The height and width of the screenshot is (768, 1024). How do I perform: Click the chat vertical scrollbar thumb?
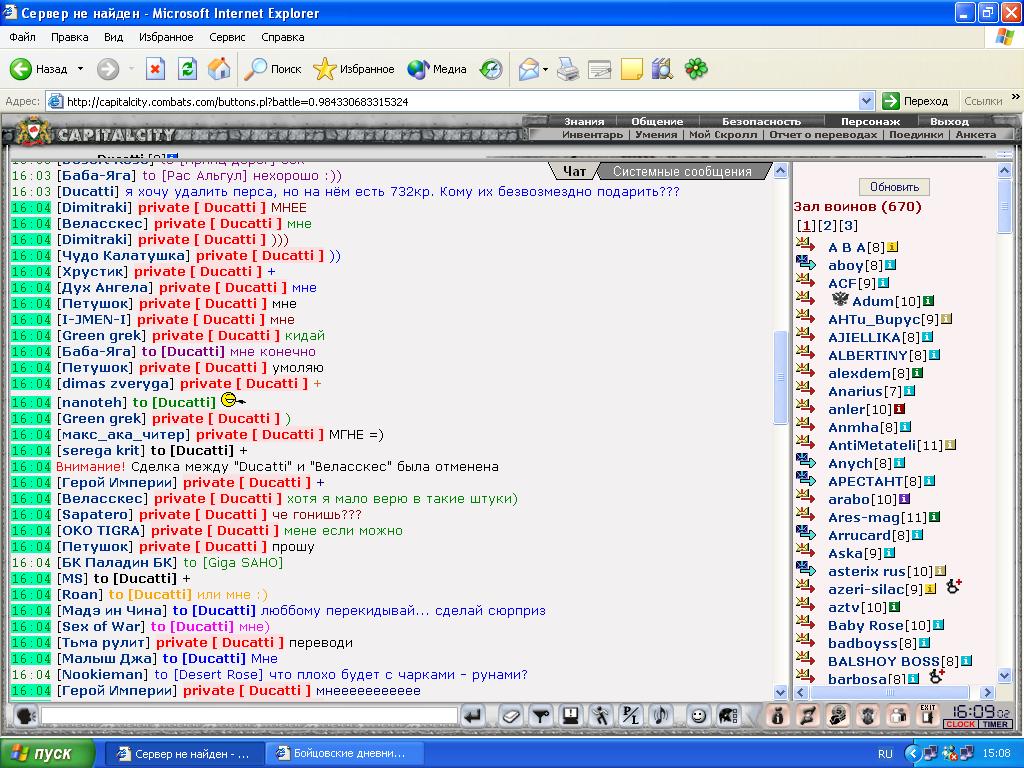click(x=780, y=377)
